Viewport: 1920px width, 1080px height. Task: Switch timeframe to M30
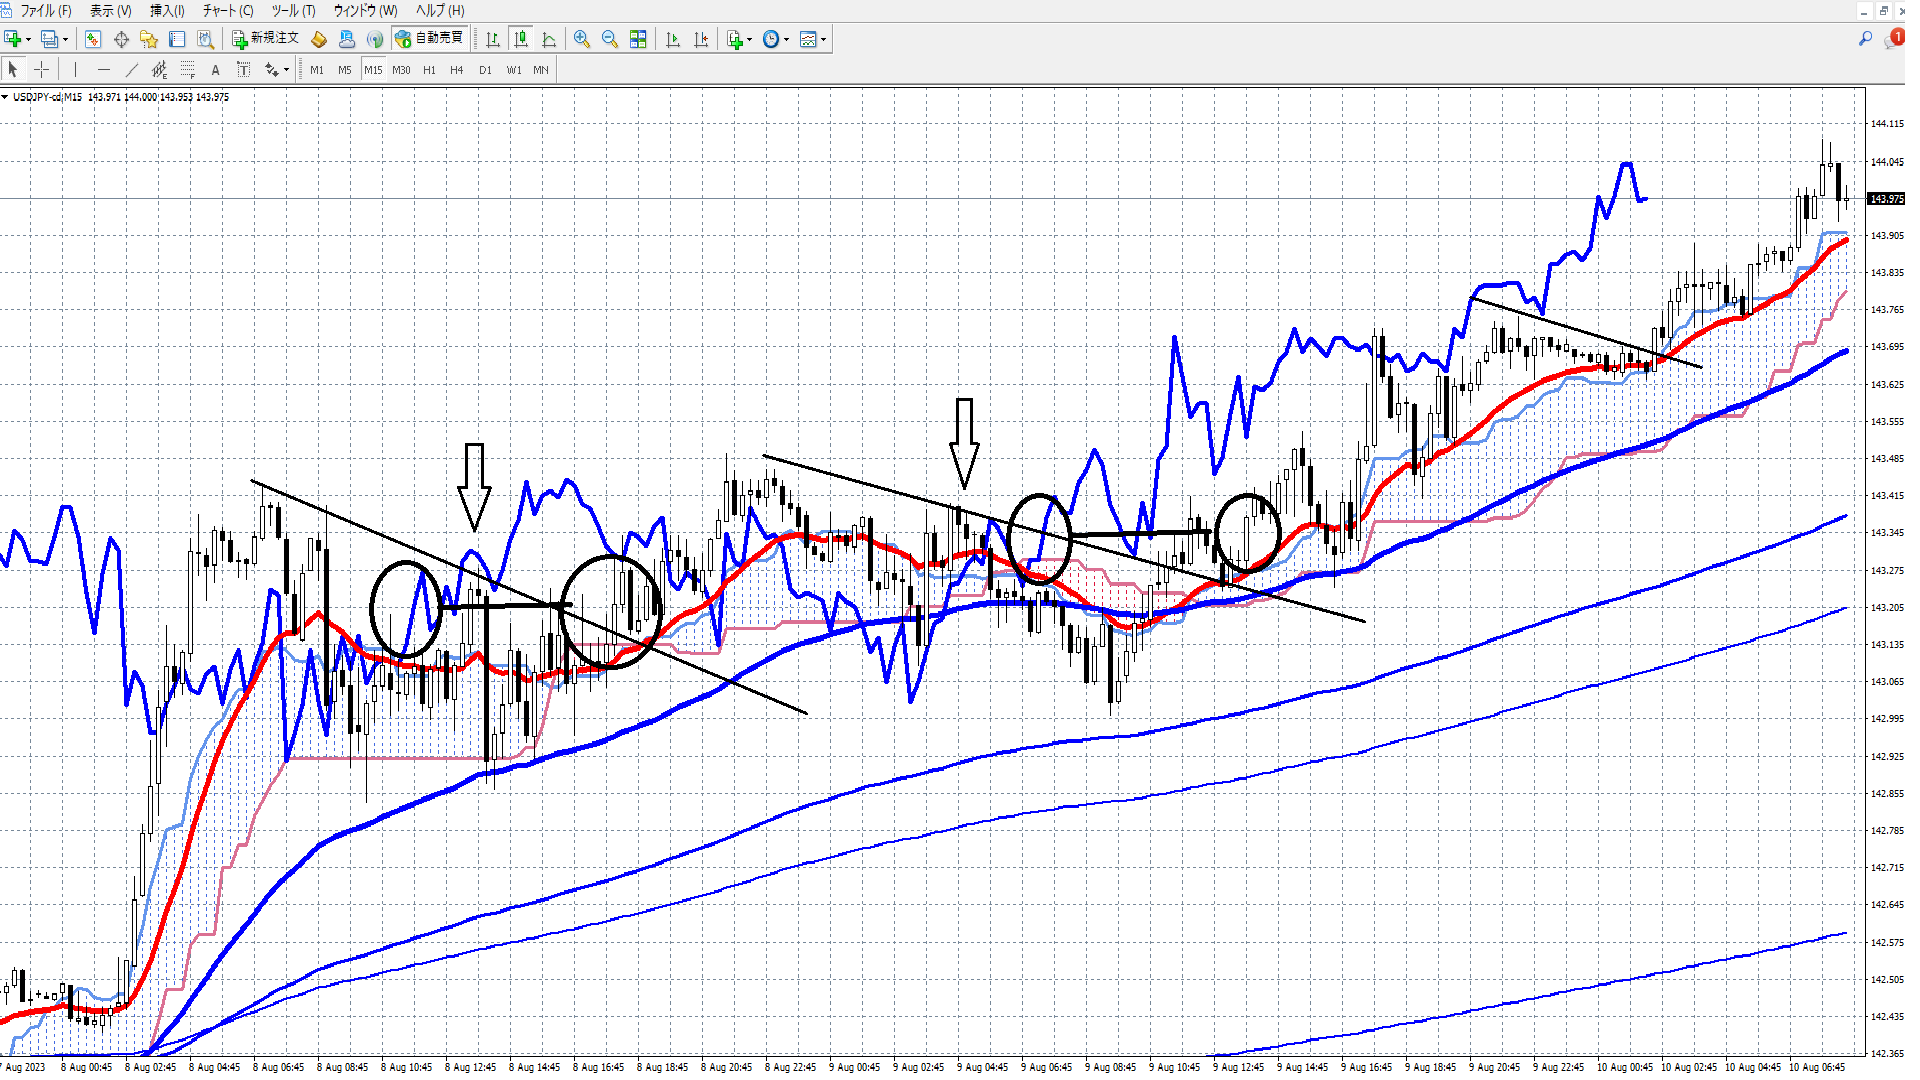click(401, 70)
